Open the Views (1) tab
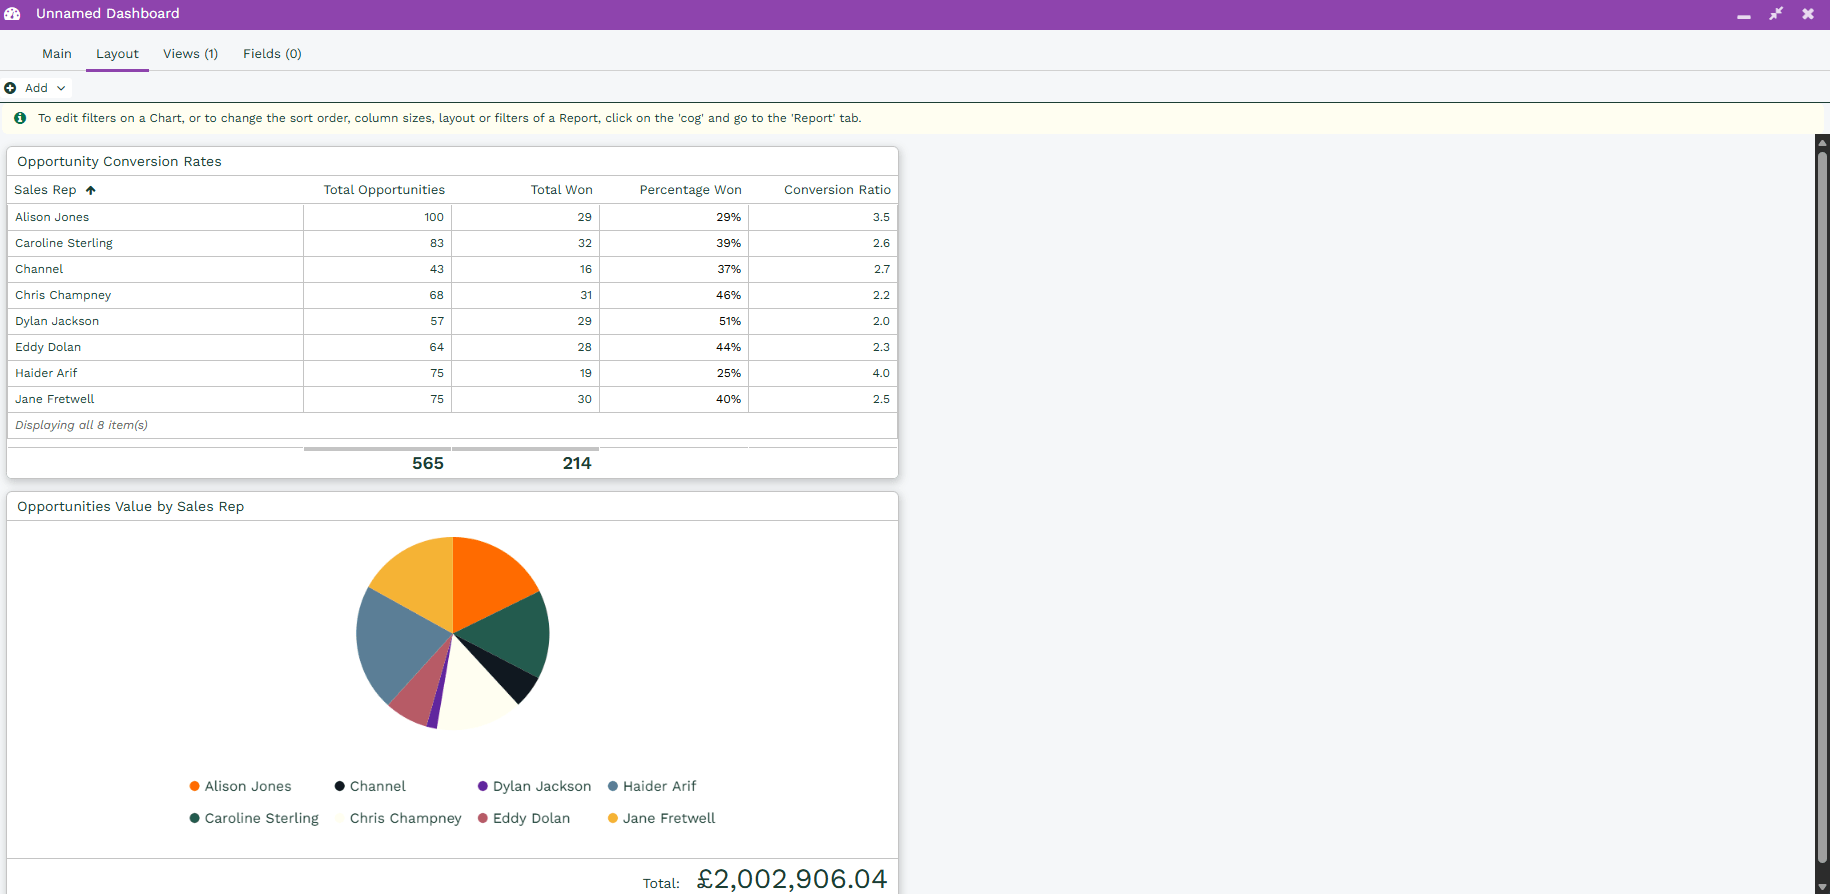 (x=190, y=54)
